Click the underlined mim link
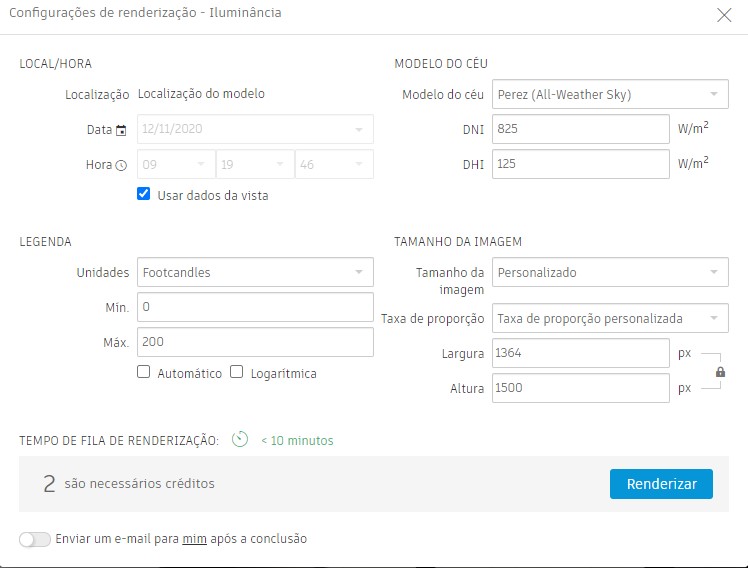748x568 pixels. click(x=194, y=539)
